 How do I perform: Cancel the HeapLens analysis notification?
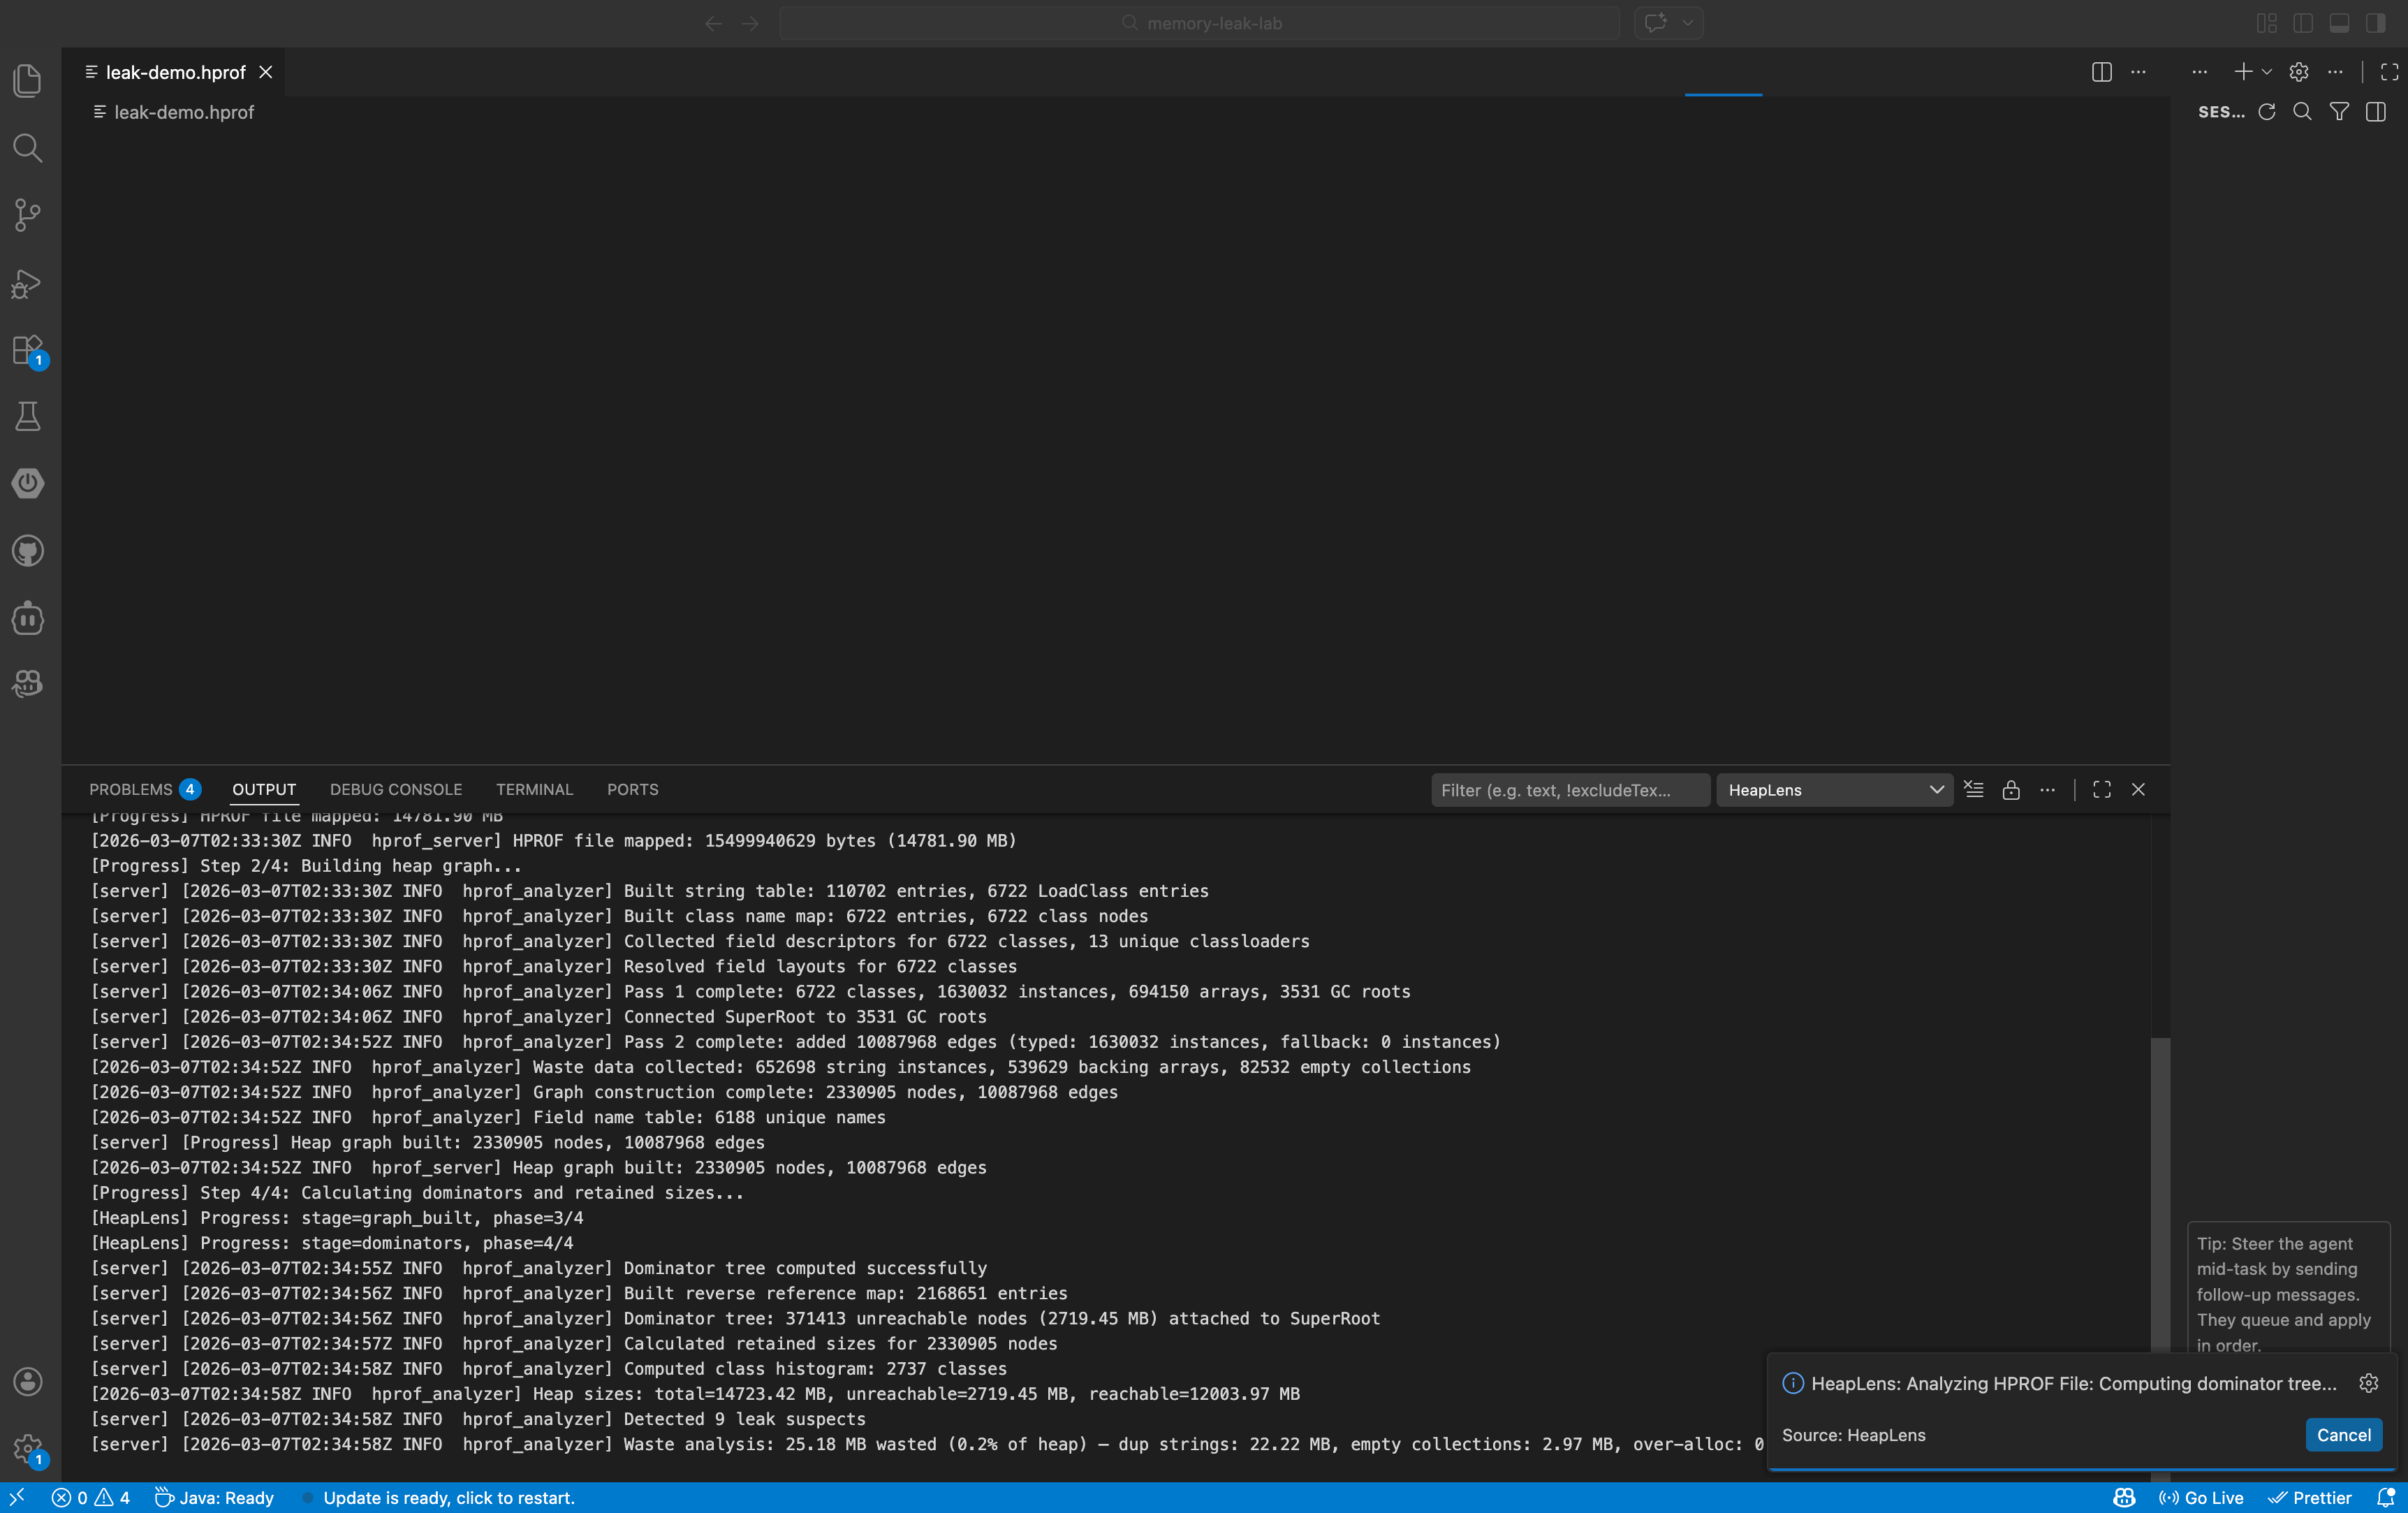pos(2343,1435)
